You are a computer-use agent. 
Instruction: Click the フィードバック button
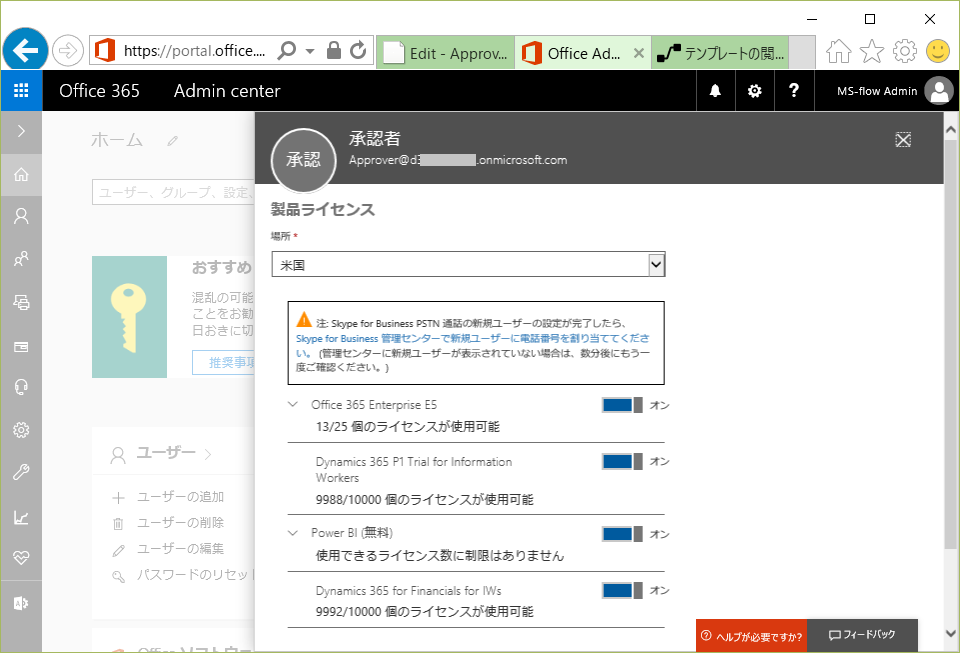(x=862, y=635)
